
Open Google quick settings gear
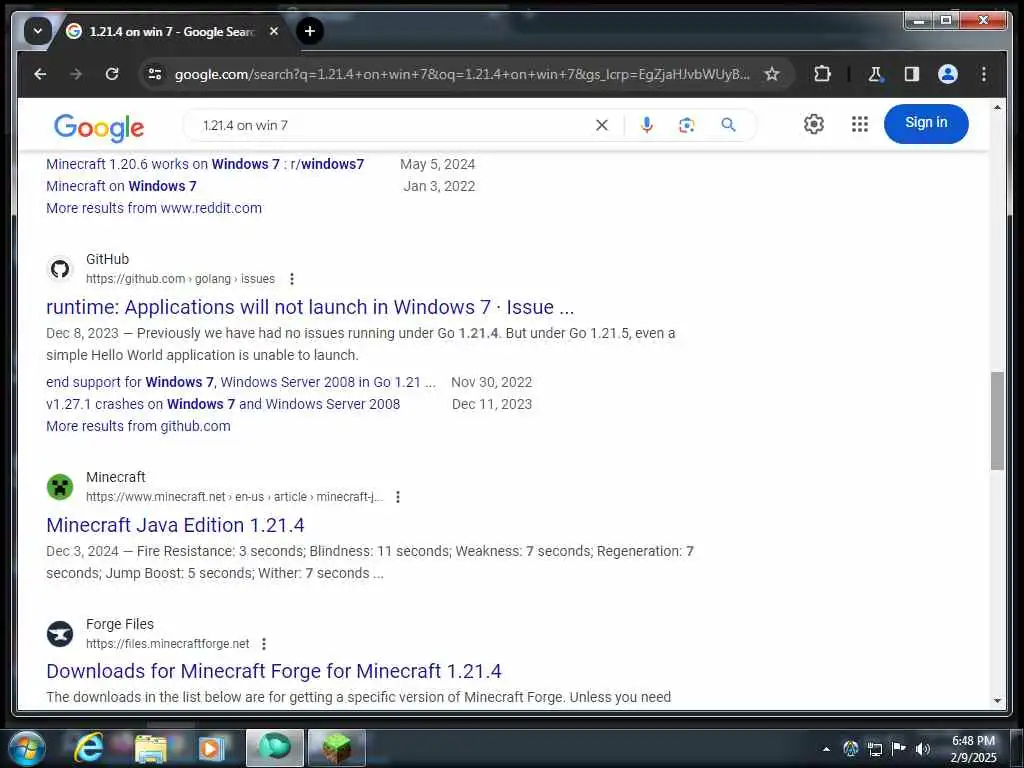814,123
